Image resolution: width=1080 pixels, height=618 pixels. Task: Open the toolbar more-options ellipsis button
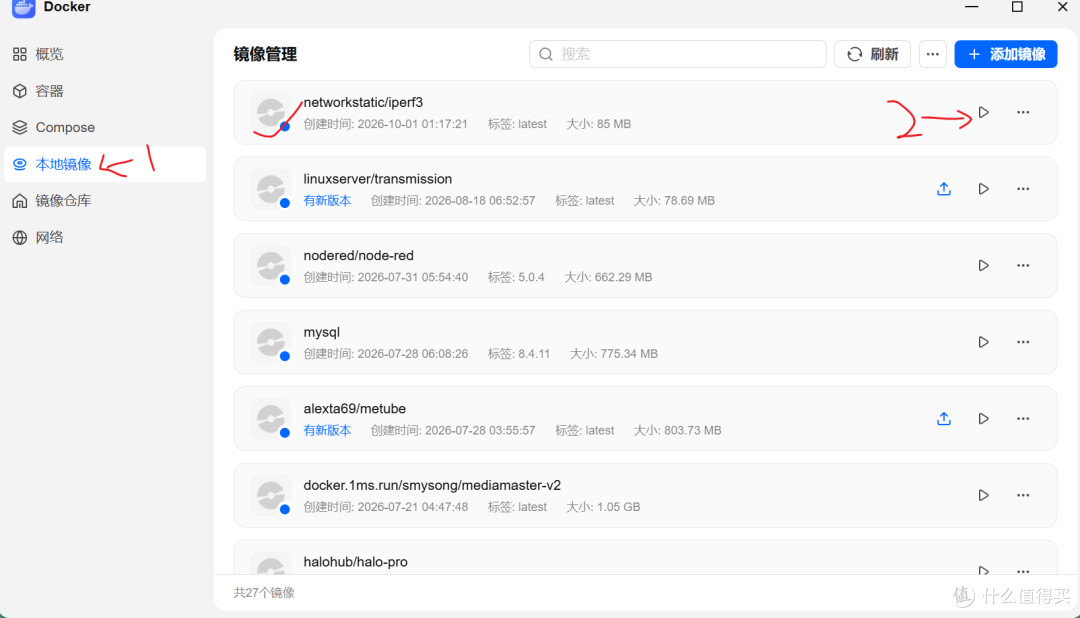click(933, 54)
